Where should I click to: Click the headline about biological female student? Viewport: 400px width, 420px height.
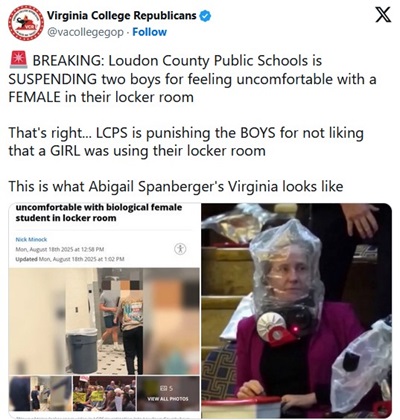click(99, 213)
